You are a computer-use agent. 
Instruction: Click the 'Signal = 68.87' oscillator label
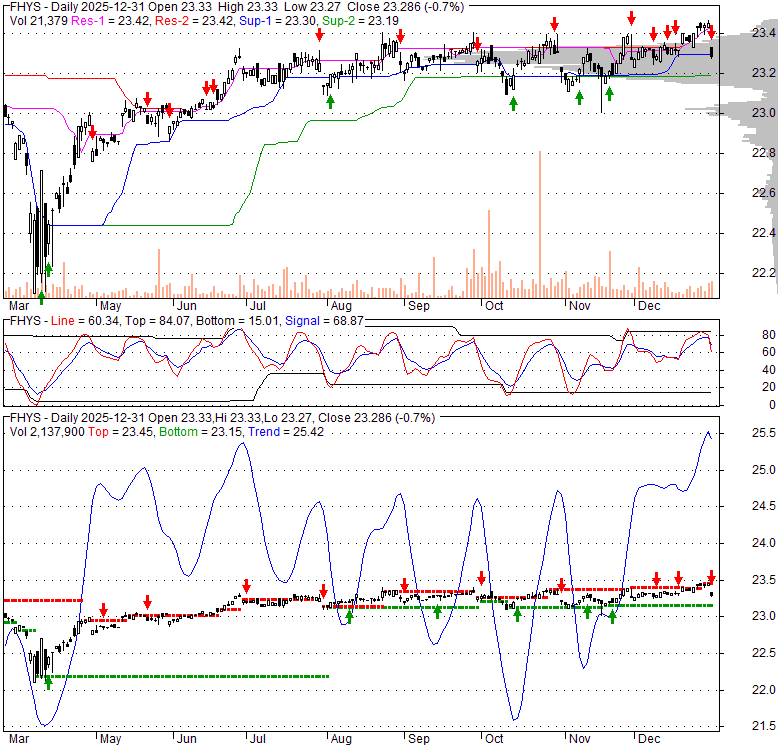(x=324, y=321)
